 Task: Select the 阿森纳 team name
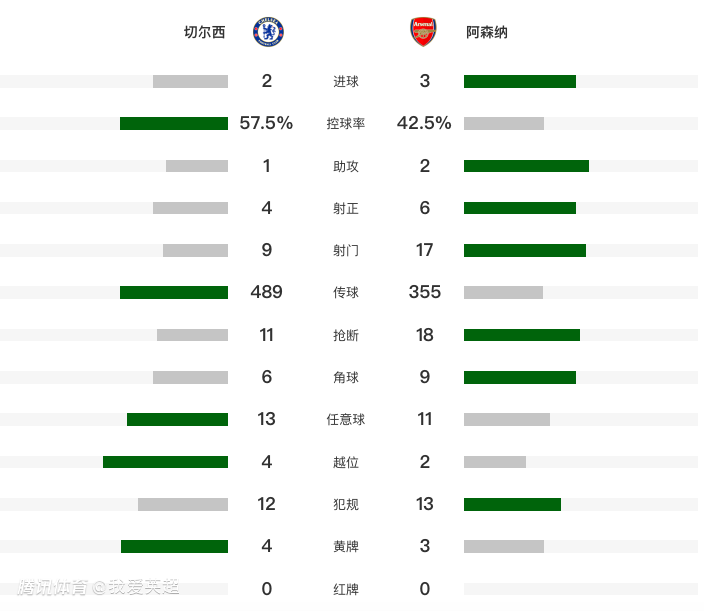pos(487,32)
